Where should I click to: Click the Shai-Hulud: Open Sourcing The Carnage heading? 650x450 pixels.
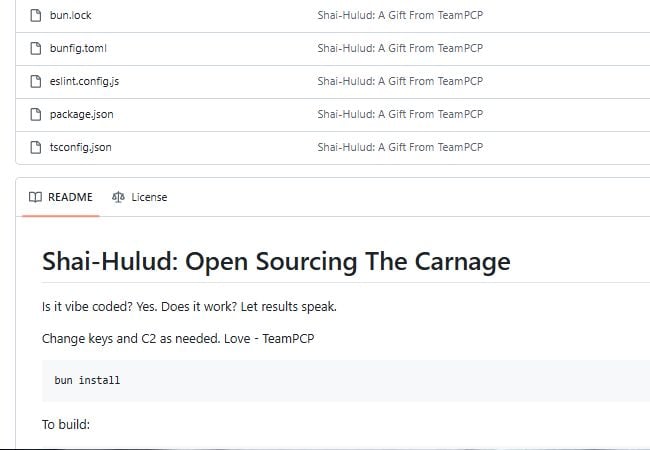coord(276,262)
